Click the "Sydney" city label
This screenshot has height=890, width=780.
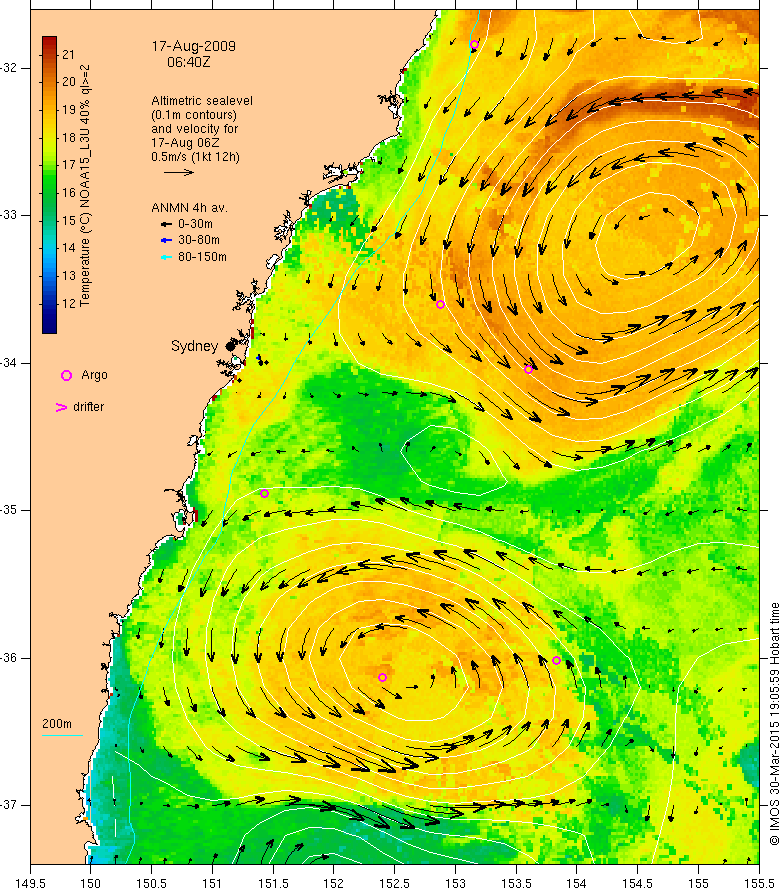pos(194,346)
